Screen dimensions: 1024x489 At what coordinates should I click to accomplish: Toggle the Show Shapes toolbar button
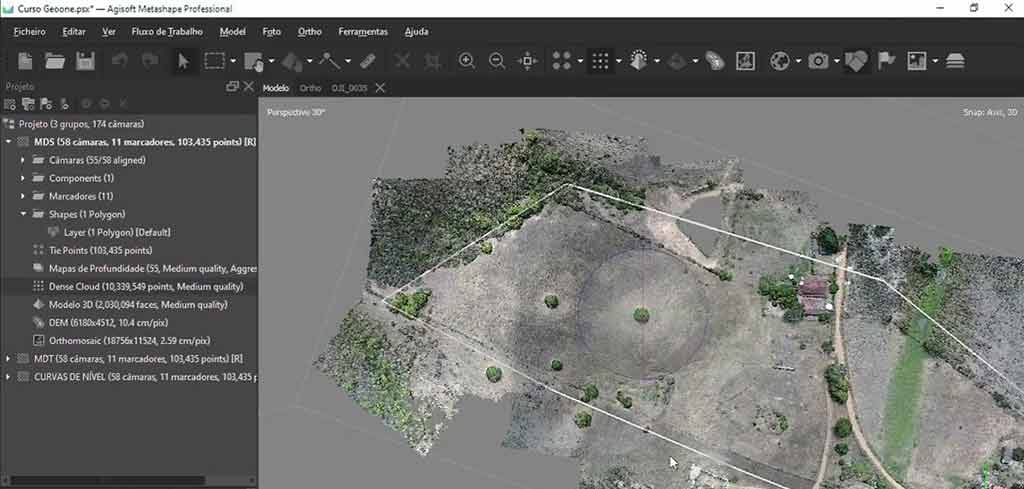click(855, 61)
